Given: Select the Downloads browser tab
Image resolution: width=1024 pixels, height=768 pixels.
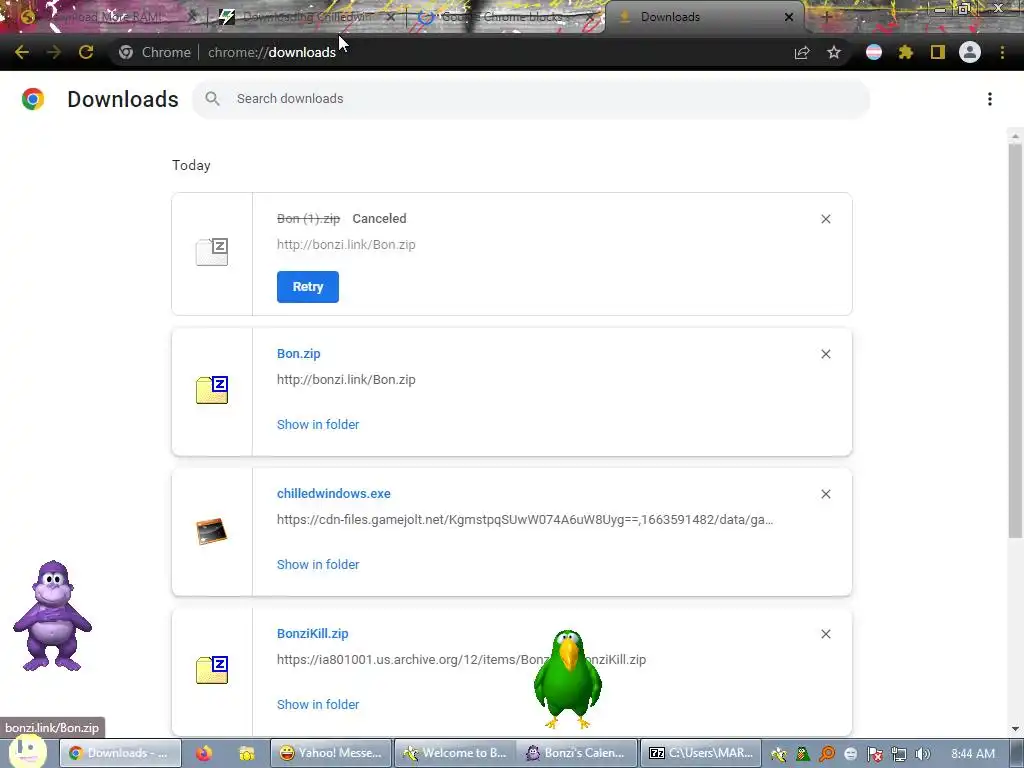Looking at the screenshot, I should pyautogui.click(x=702, y=17).
